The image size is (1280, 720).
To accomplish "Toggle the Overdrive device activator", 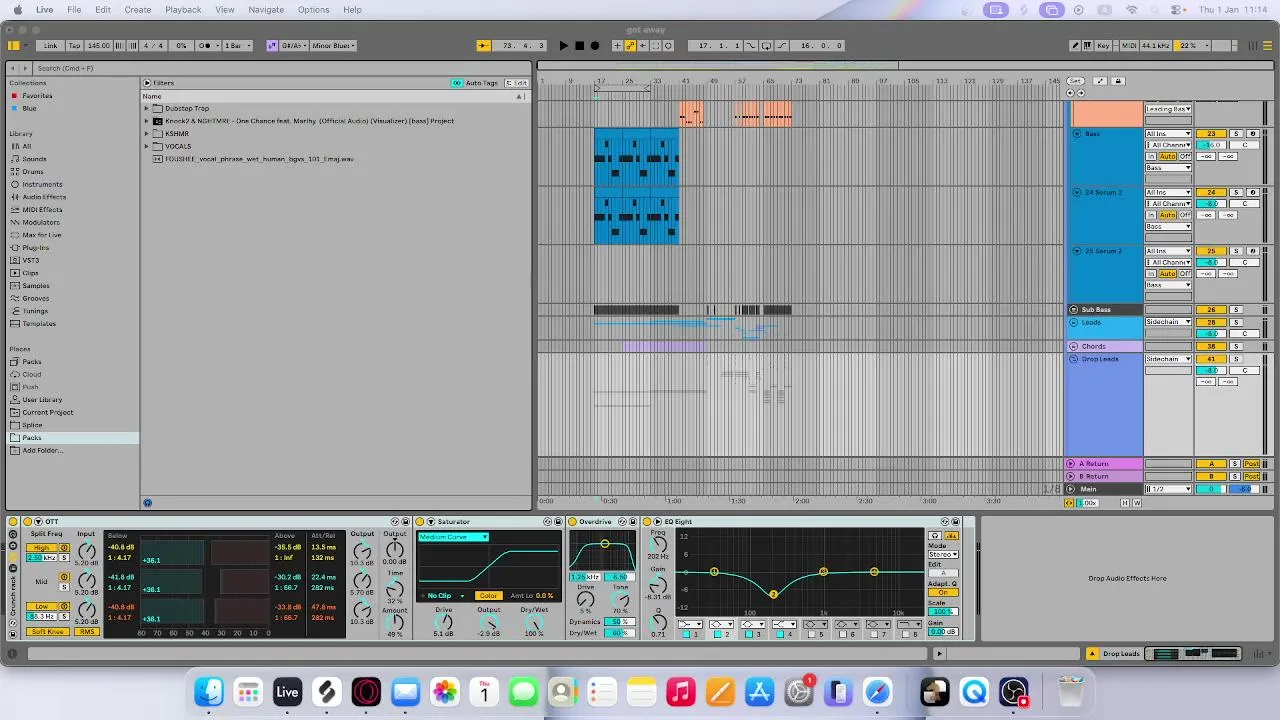I will (x=573, y=521).
